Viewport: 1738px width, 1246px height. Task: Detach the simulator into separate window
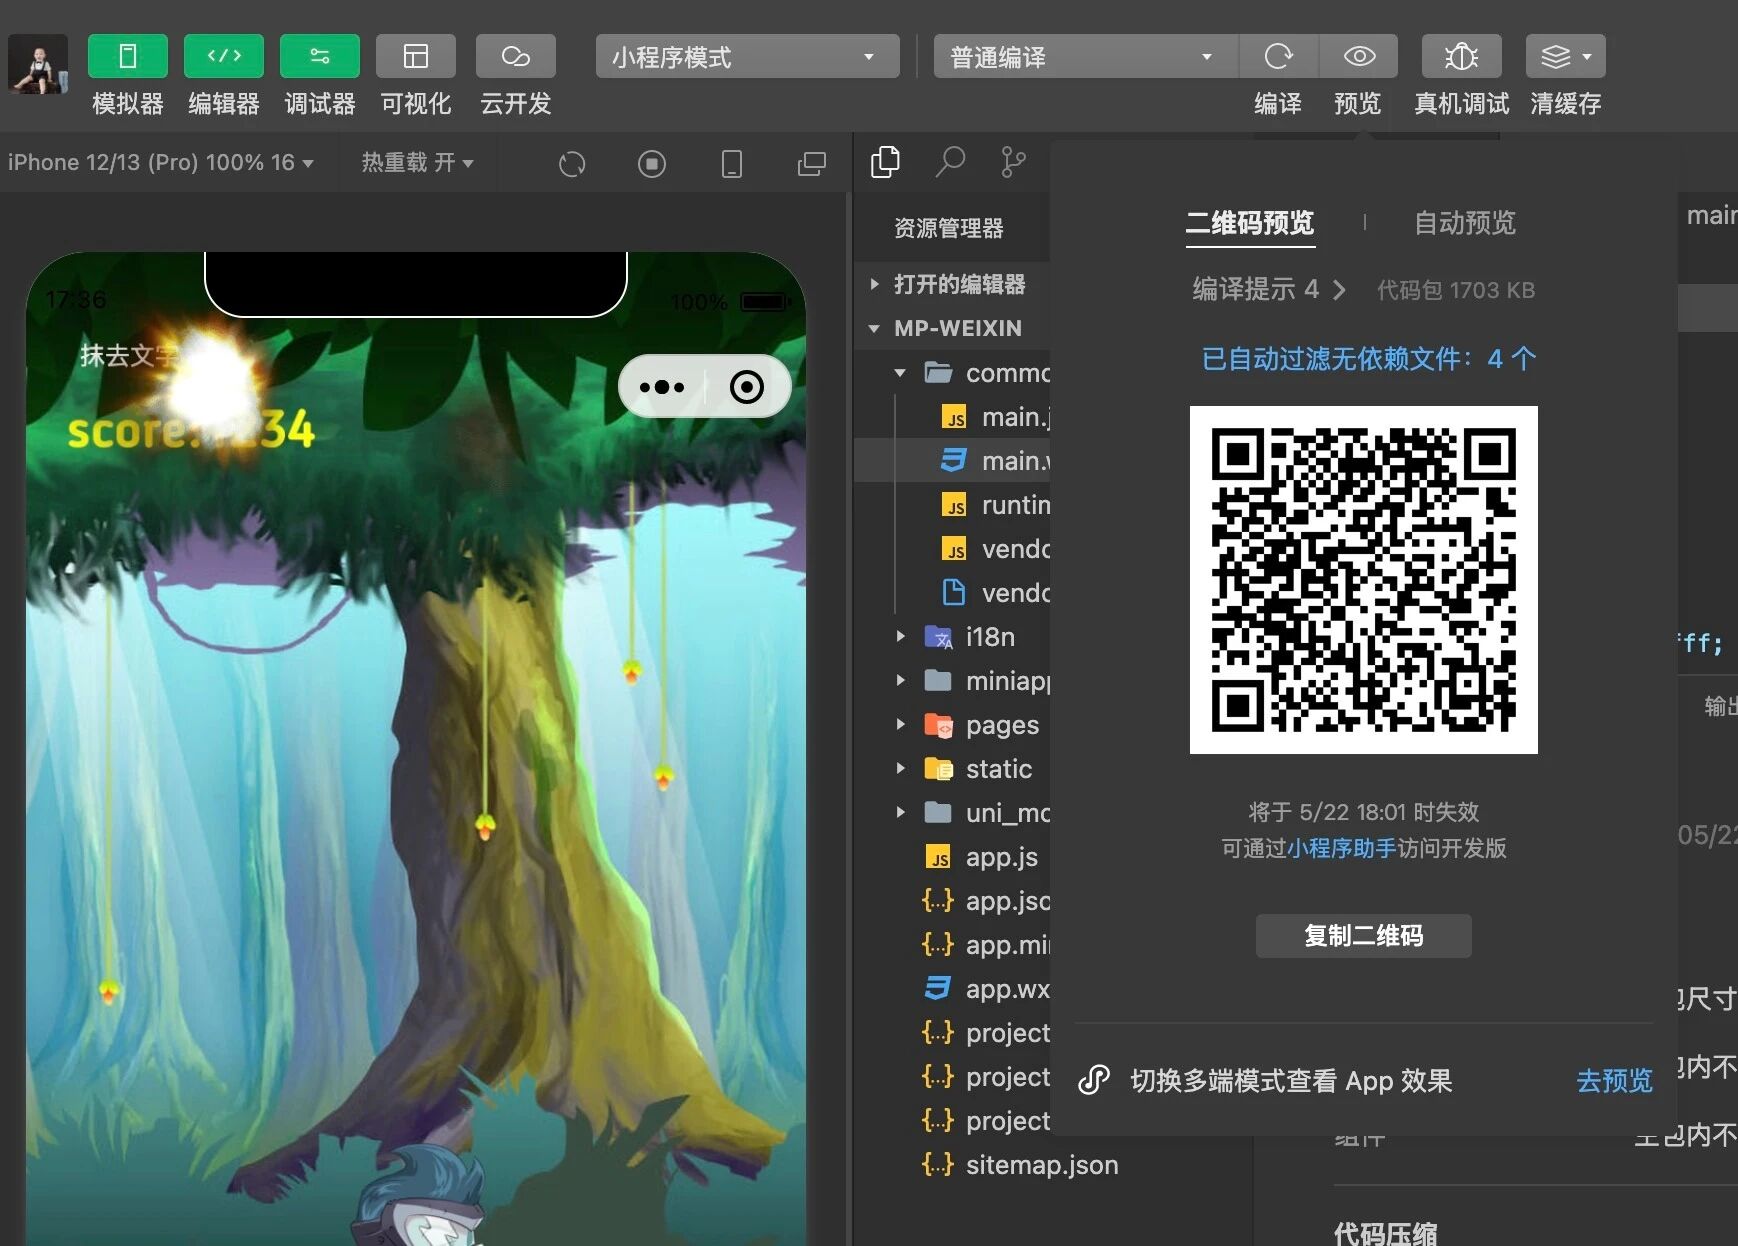tap(812, 163)
